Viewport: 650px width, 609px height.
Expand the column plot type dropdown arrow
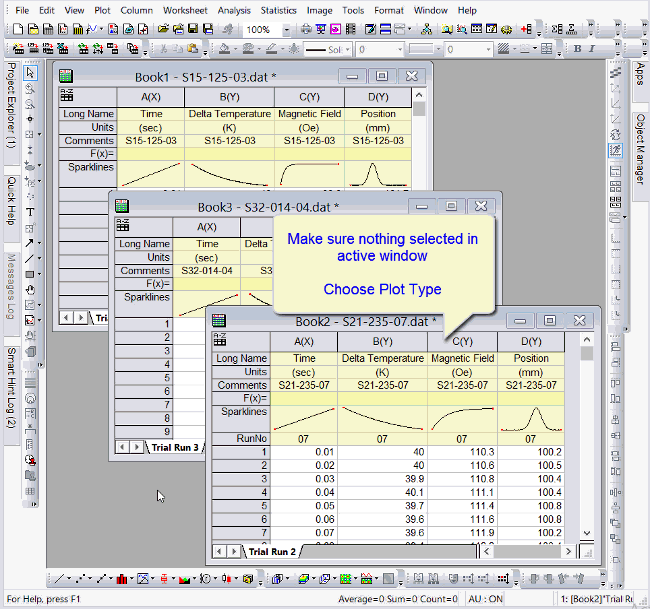pyautogui.click(x=133, y=578)
